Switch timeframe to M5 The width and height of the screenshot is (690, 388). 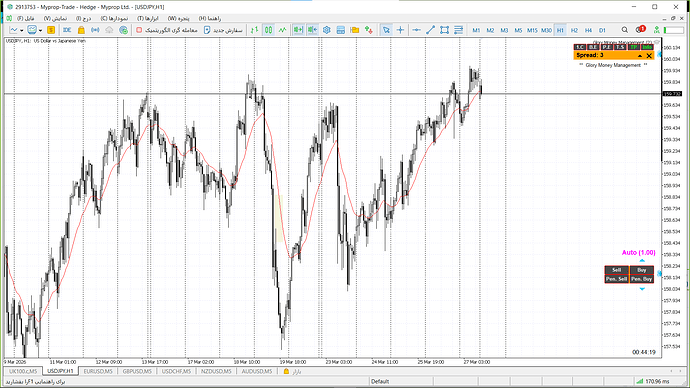[518, 30]
